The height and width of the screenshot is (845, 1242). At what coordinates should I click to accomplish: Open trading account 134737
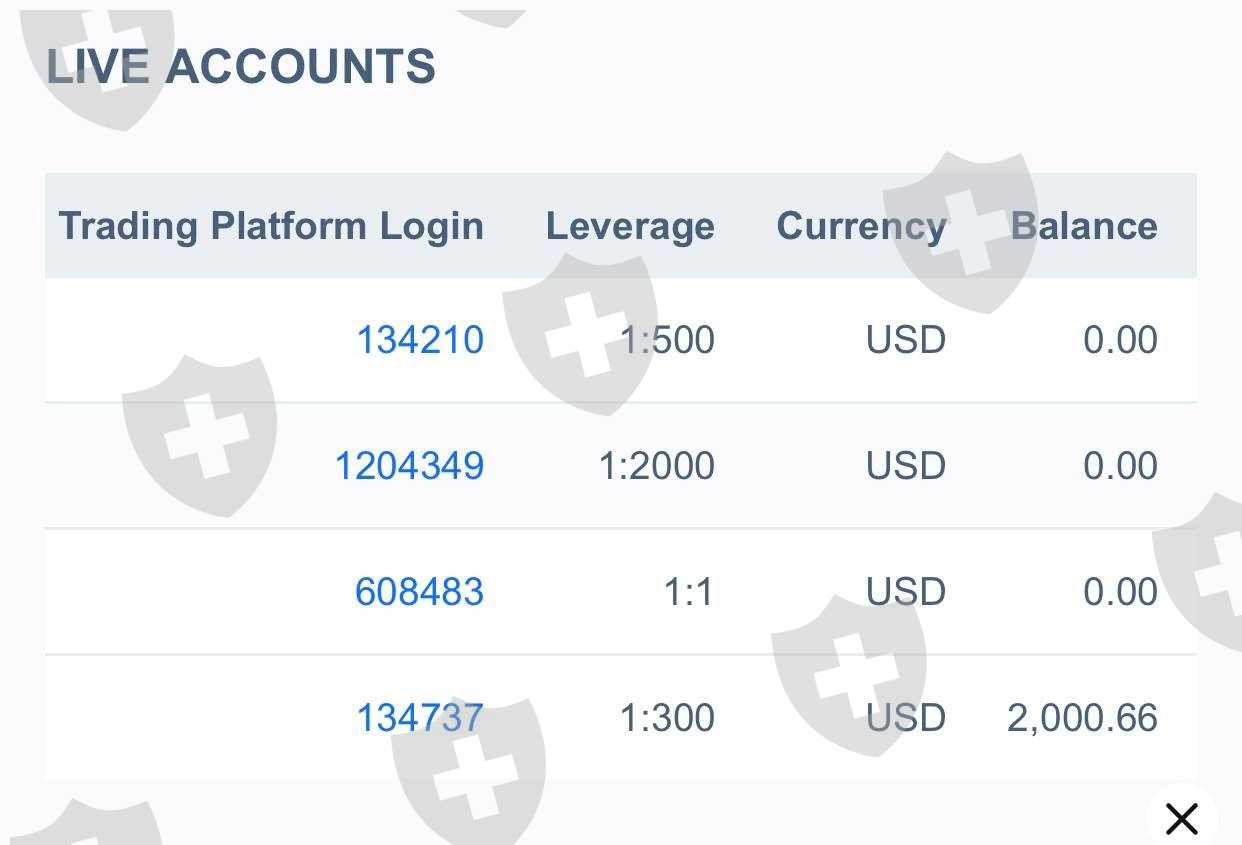pyautogui.click(x=420, y=718)
